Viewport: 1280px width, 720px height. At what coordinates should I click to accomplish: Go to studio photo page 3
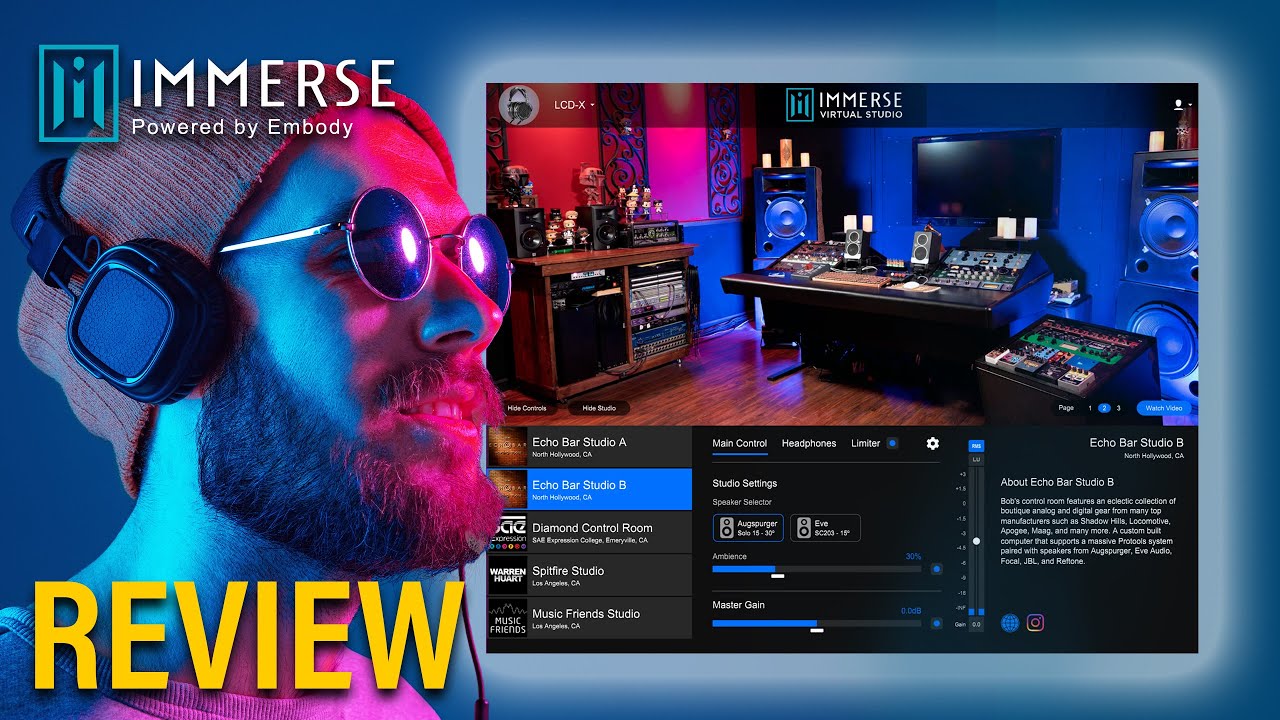[x=1118, y=408]
